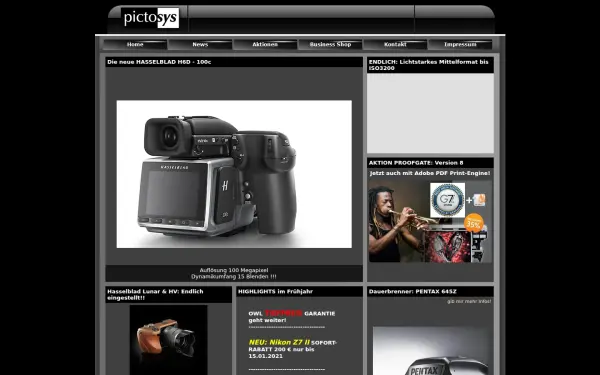
Task: Click 'Jetzt auch mit Adobe PDF Print-Engine!' text
Action: (430, 173)
